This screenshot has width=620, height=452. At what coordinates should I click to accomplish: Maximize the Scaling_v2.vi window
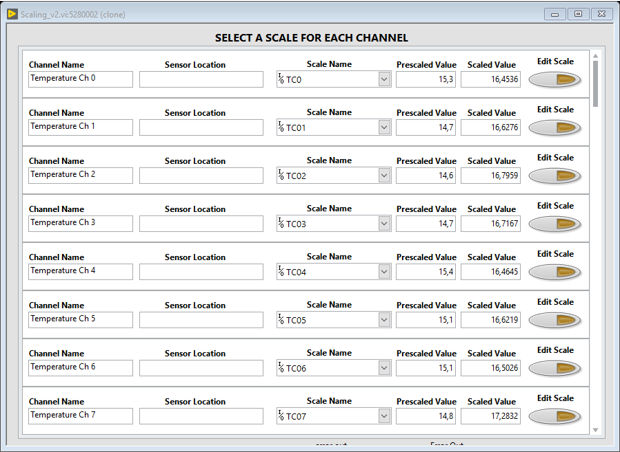(578, 14)
